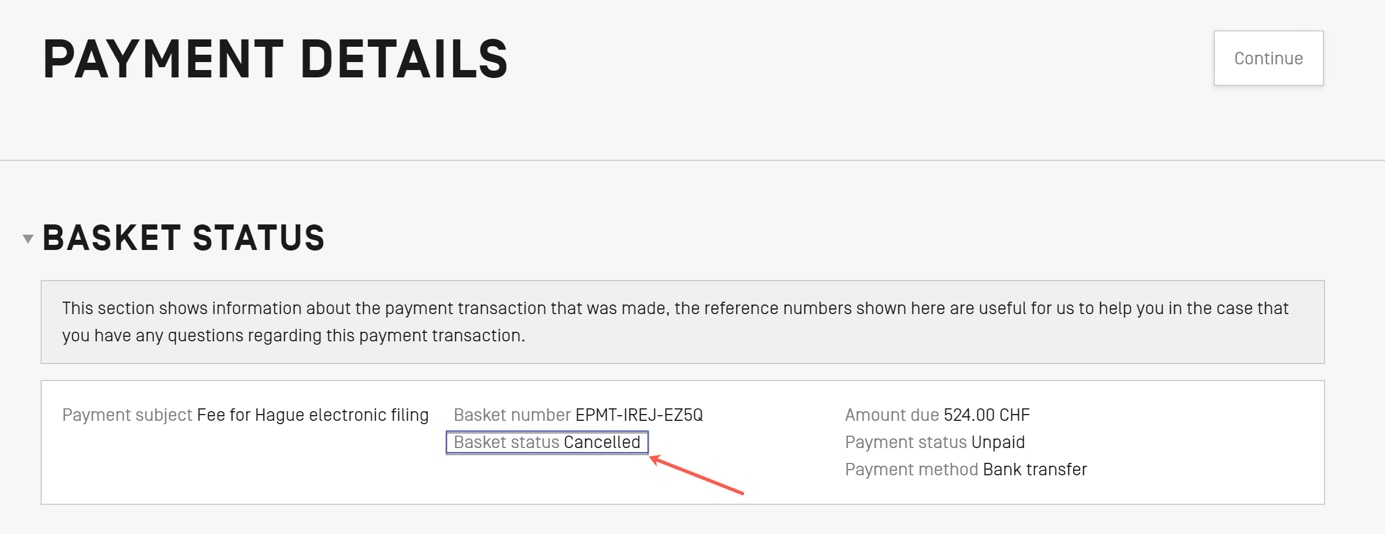The image size is (1385, 534).
Task: Click the notice's second line about questions
Action: (x=293, y=335)
